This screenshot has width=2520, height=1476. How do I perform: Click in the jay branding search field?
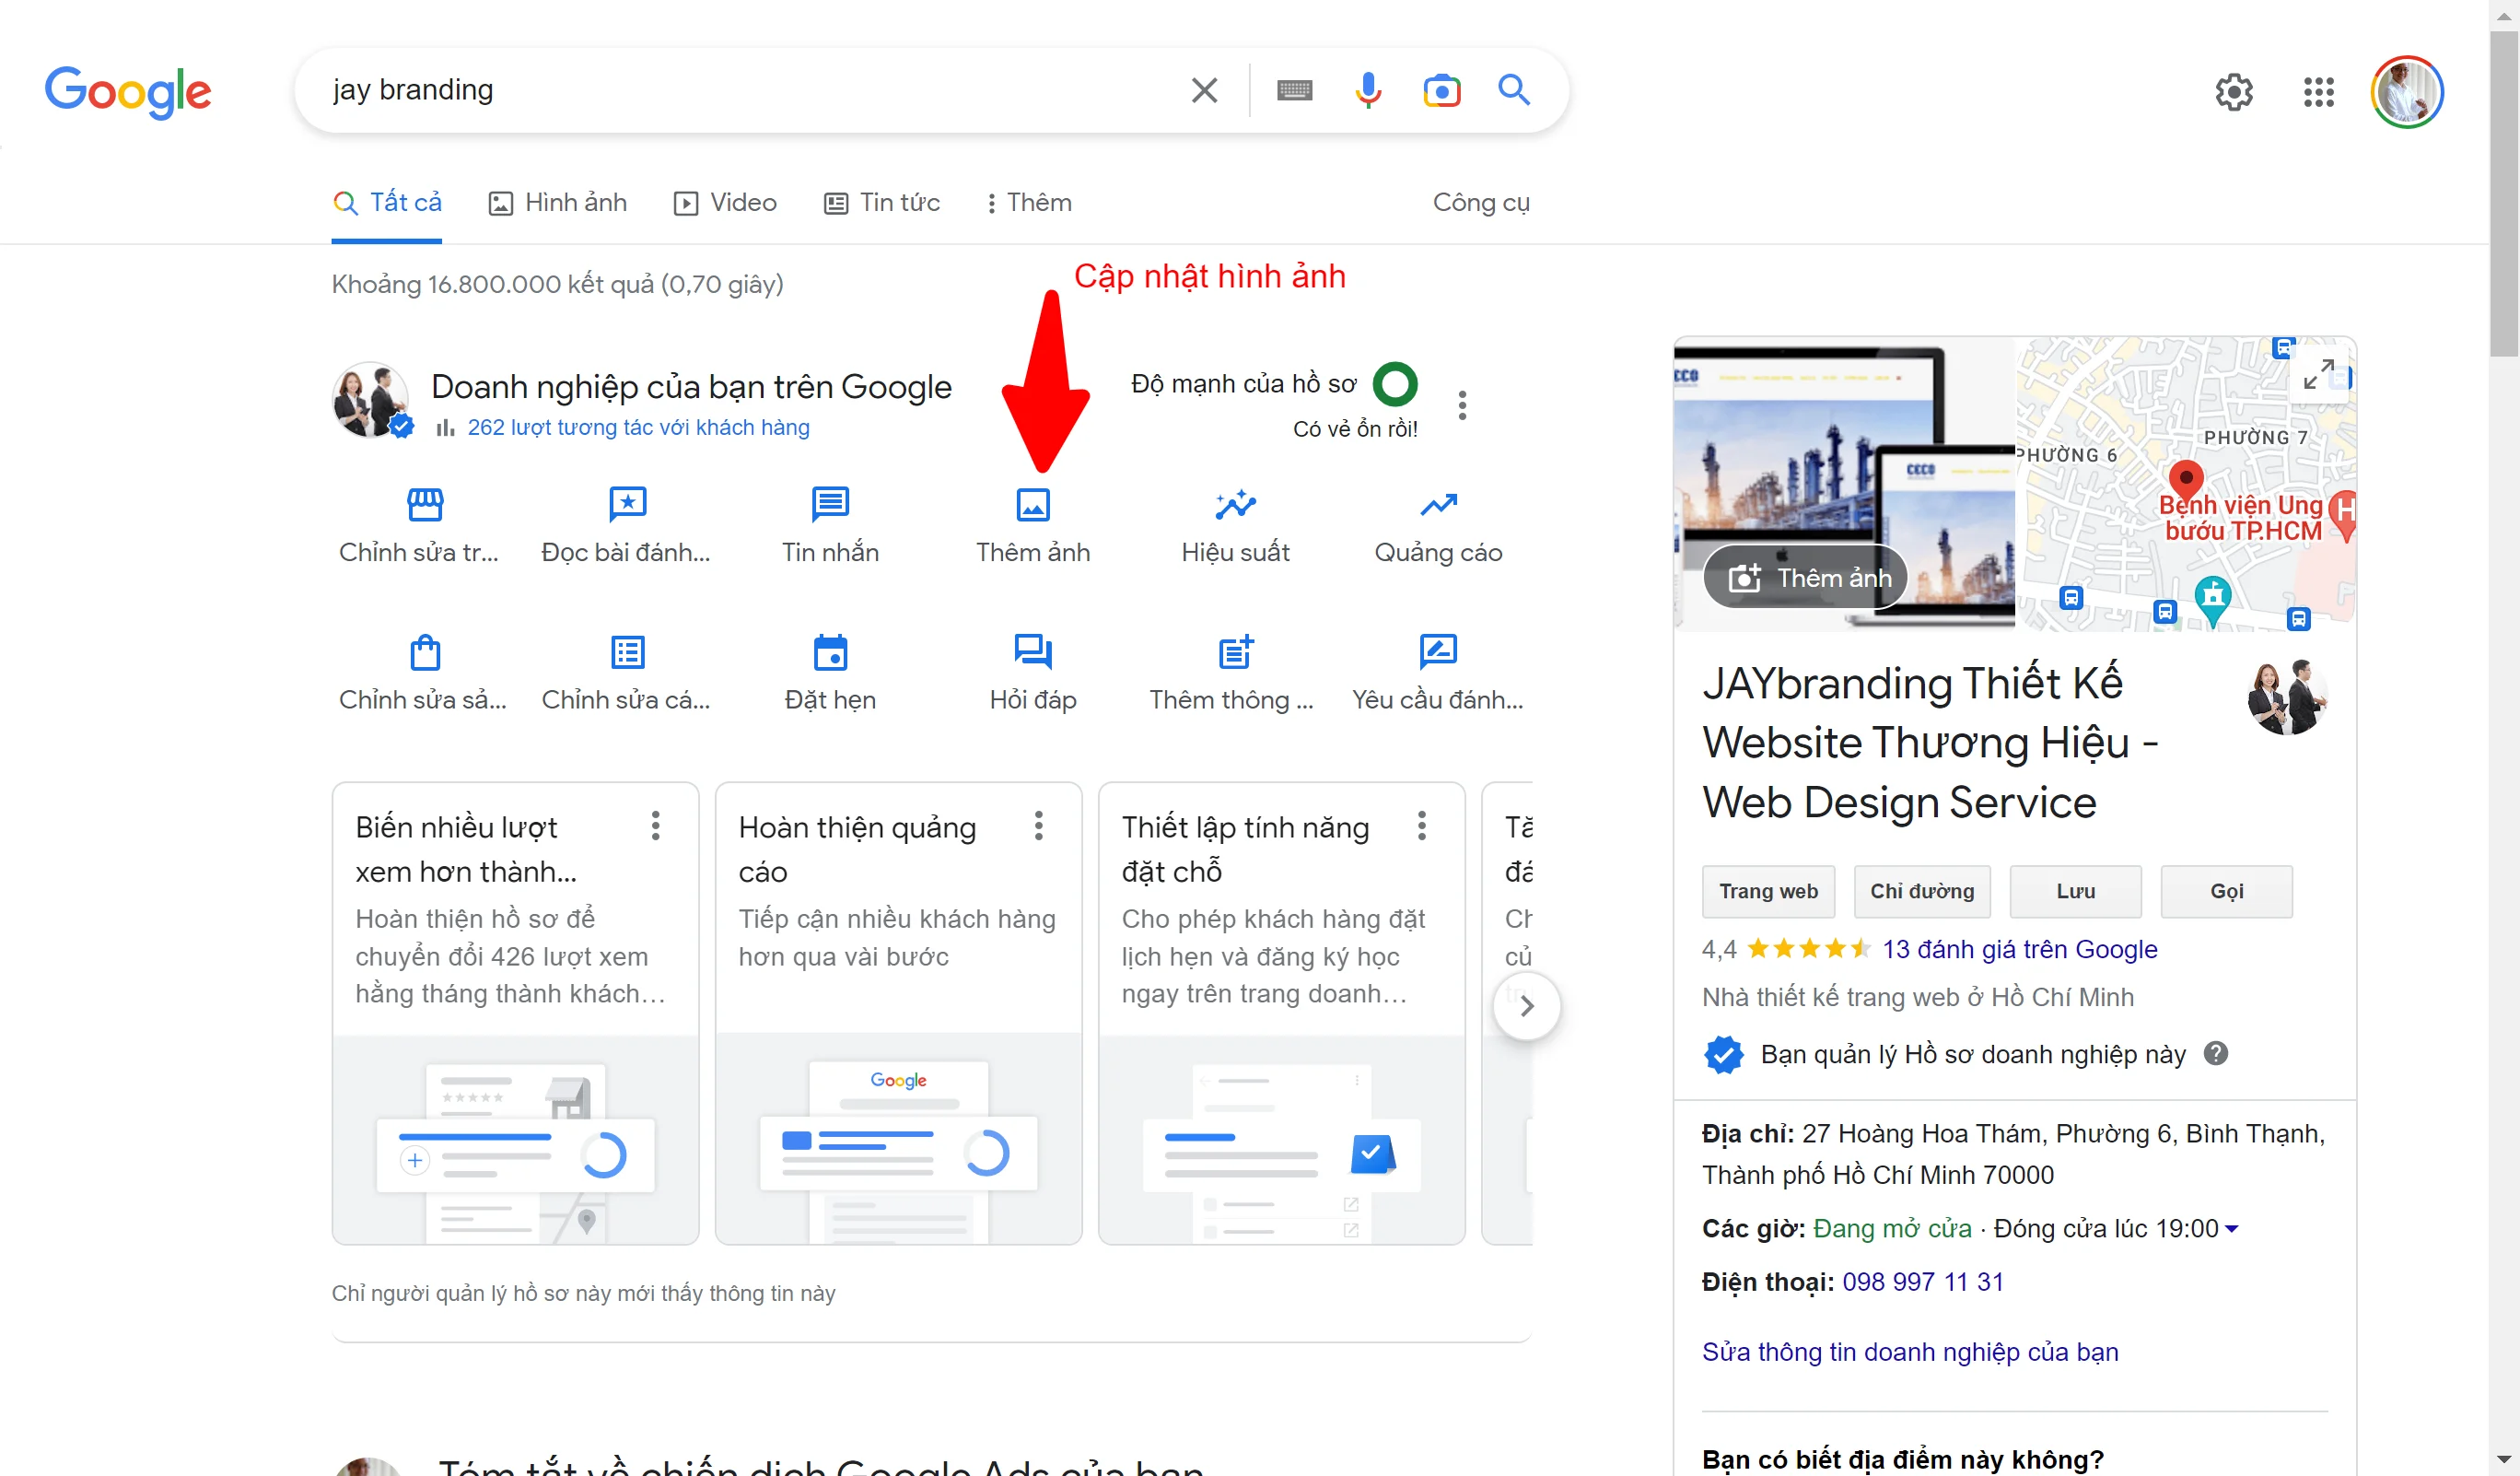(x=740, y=90)
